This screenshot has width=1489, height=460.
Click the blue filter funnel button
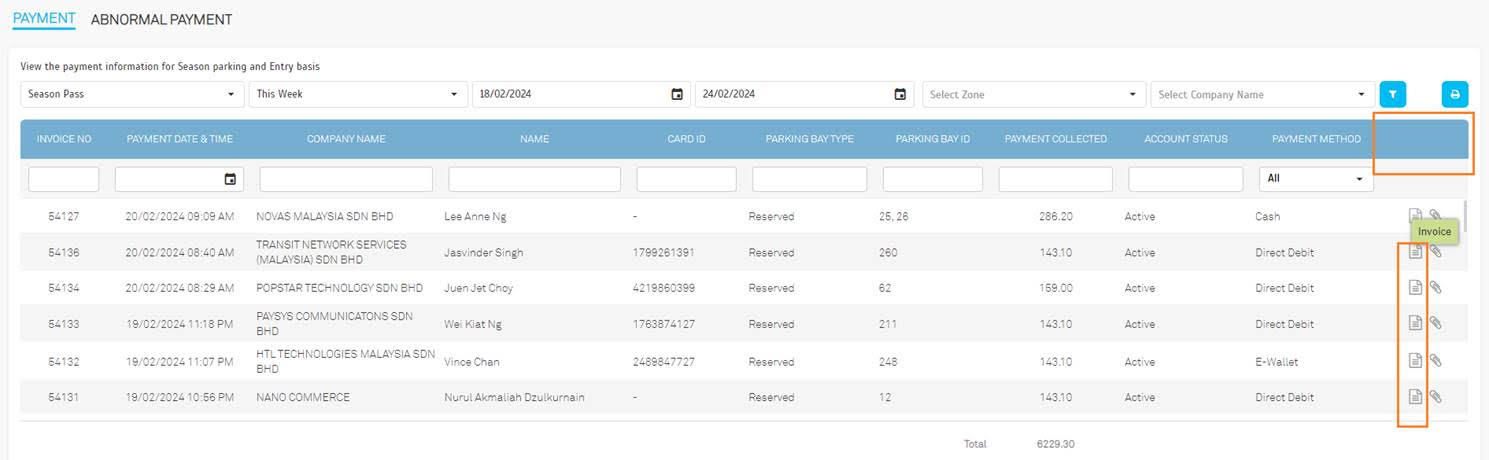(1392, 95)
